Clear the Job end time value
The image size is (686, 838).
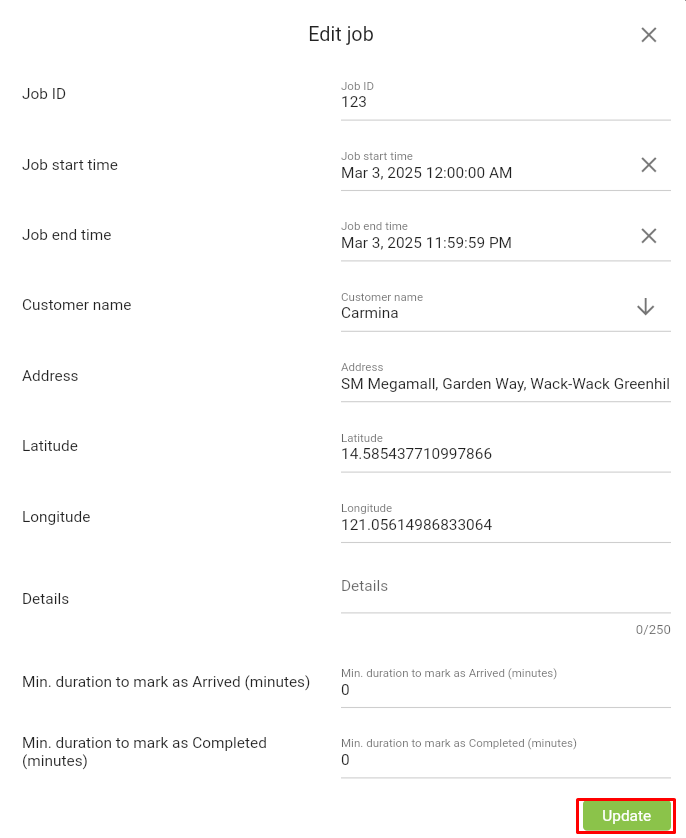(x=649, y=236)
